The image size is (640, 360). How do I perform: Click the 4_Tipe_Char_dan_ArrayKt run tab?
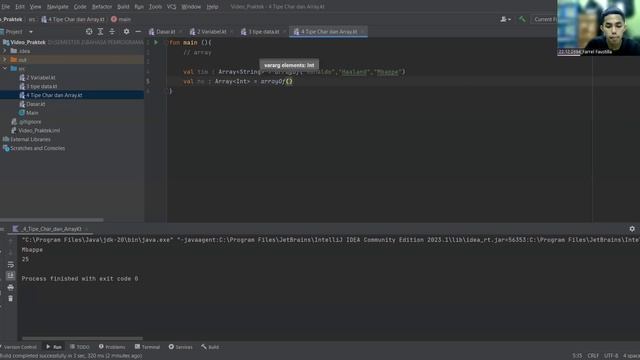tap(51, 229)
